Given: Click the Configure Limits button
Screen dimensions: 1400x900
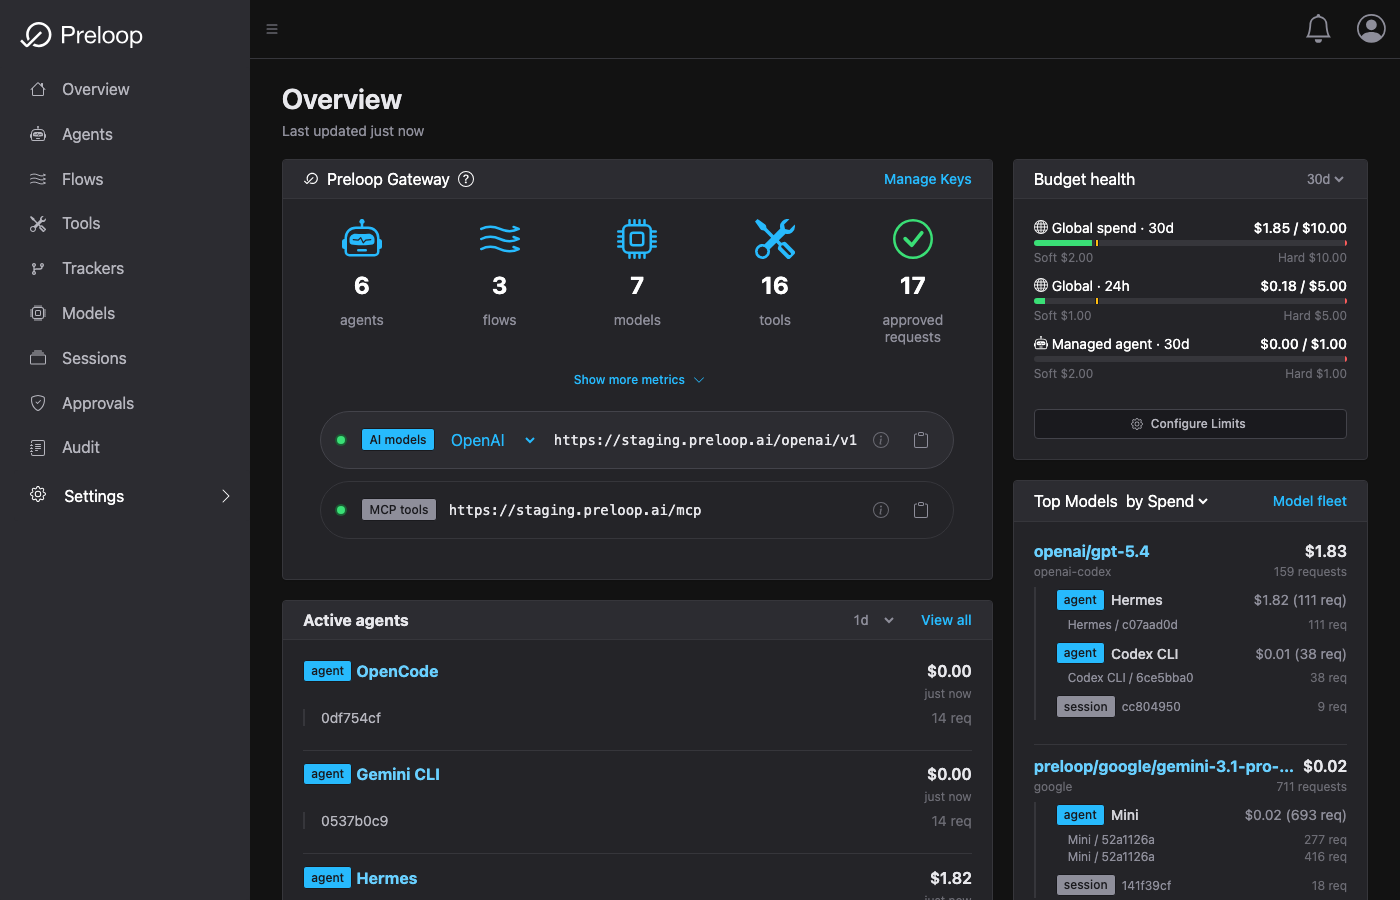Looking at the screenshot, I should click(x=1190, y=424).
